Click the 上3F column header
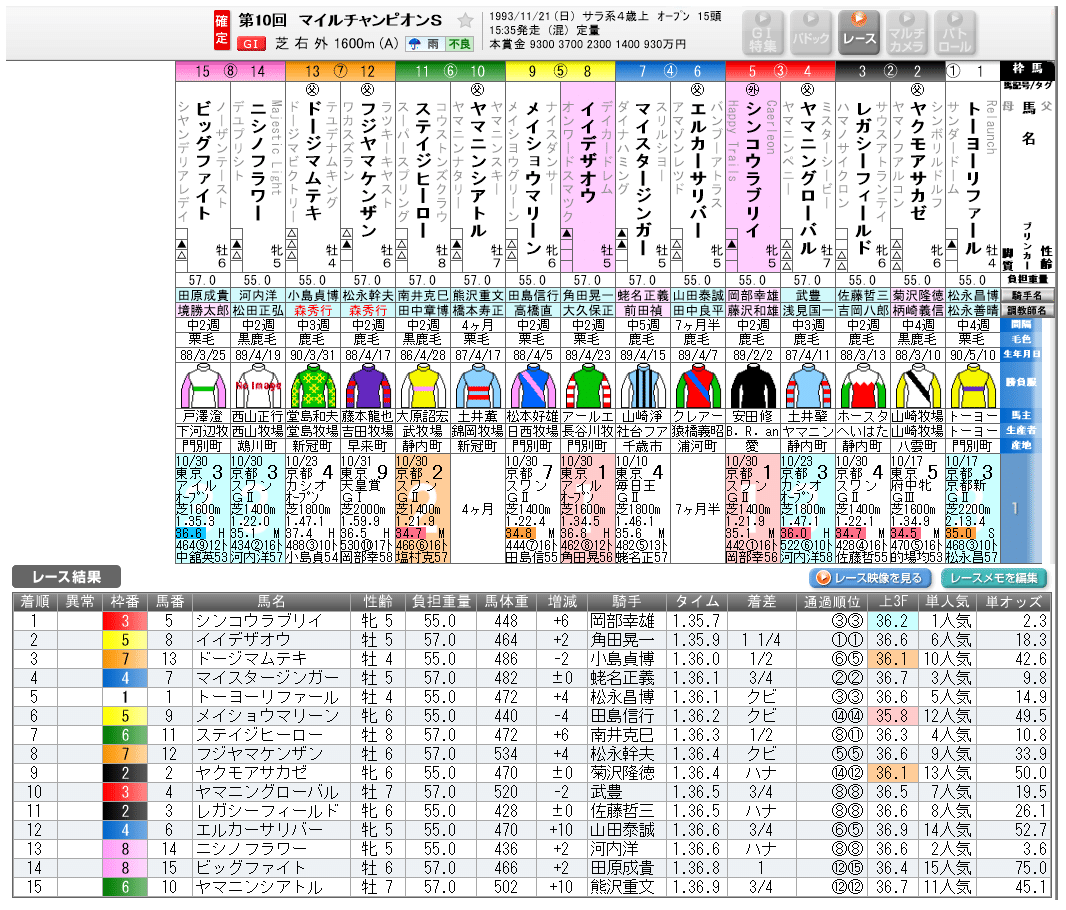Viewport: 1066px width, 910px height. point(893,601)
